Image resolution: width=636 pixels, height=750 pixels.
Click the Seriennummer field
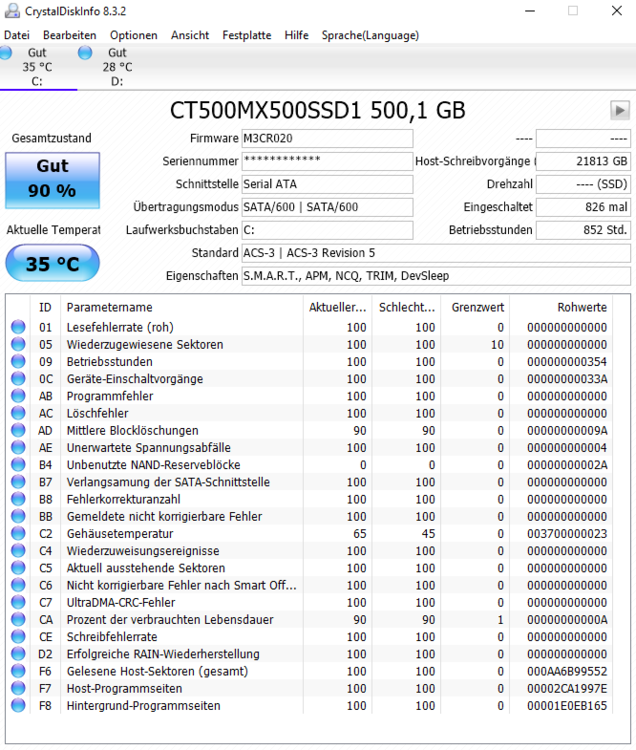pos(327,161)
